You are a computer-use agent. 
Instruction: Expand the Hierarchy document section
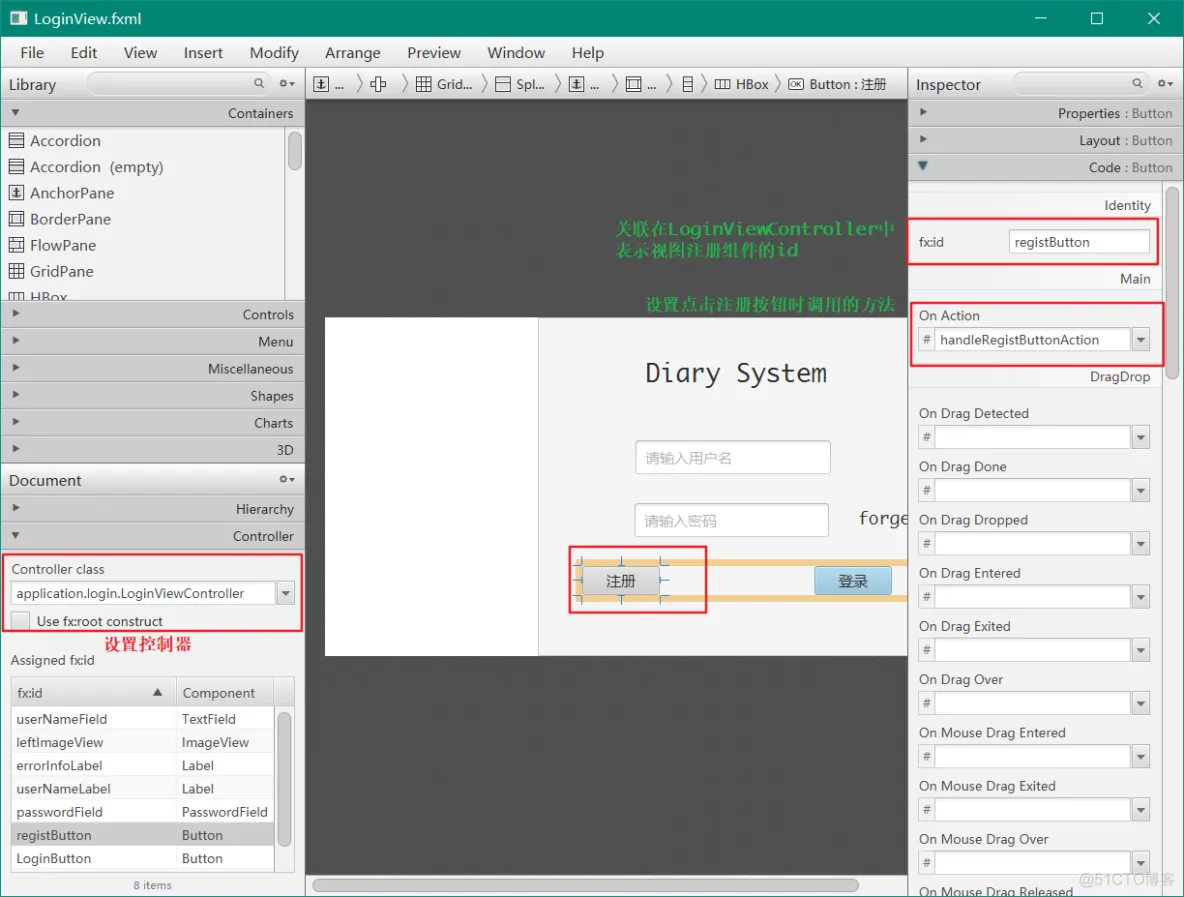(153, 509)
